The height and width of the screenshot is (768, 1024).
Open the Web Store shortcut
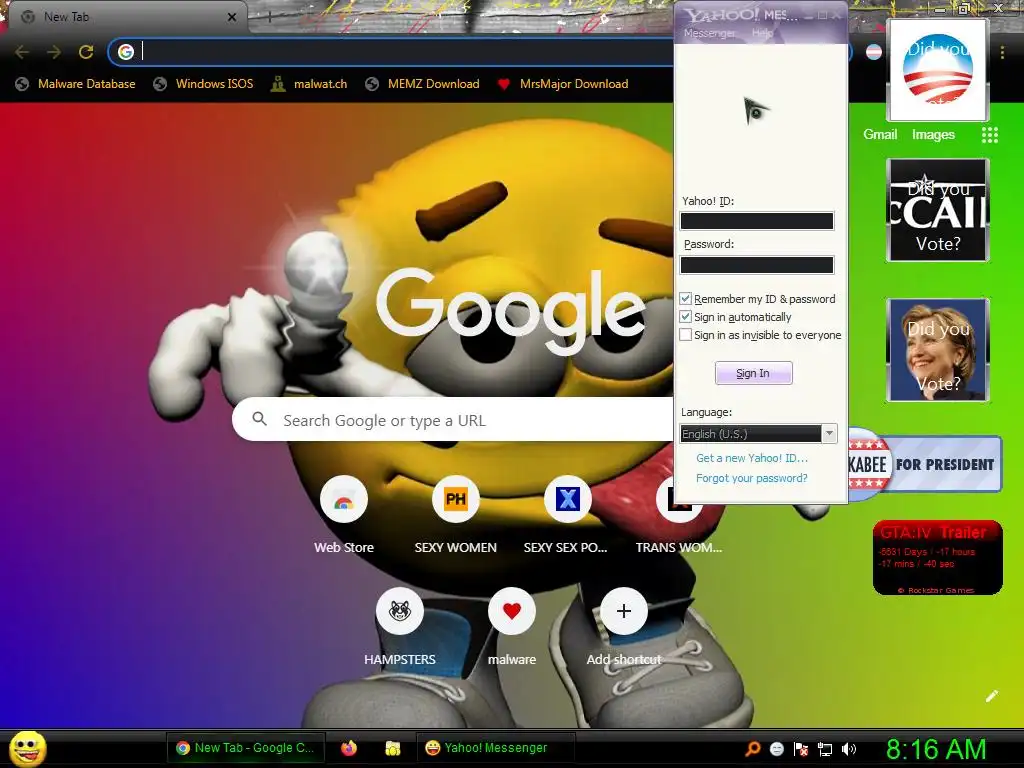coord(344,500)
